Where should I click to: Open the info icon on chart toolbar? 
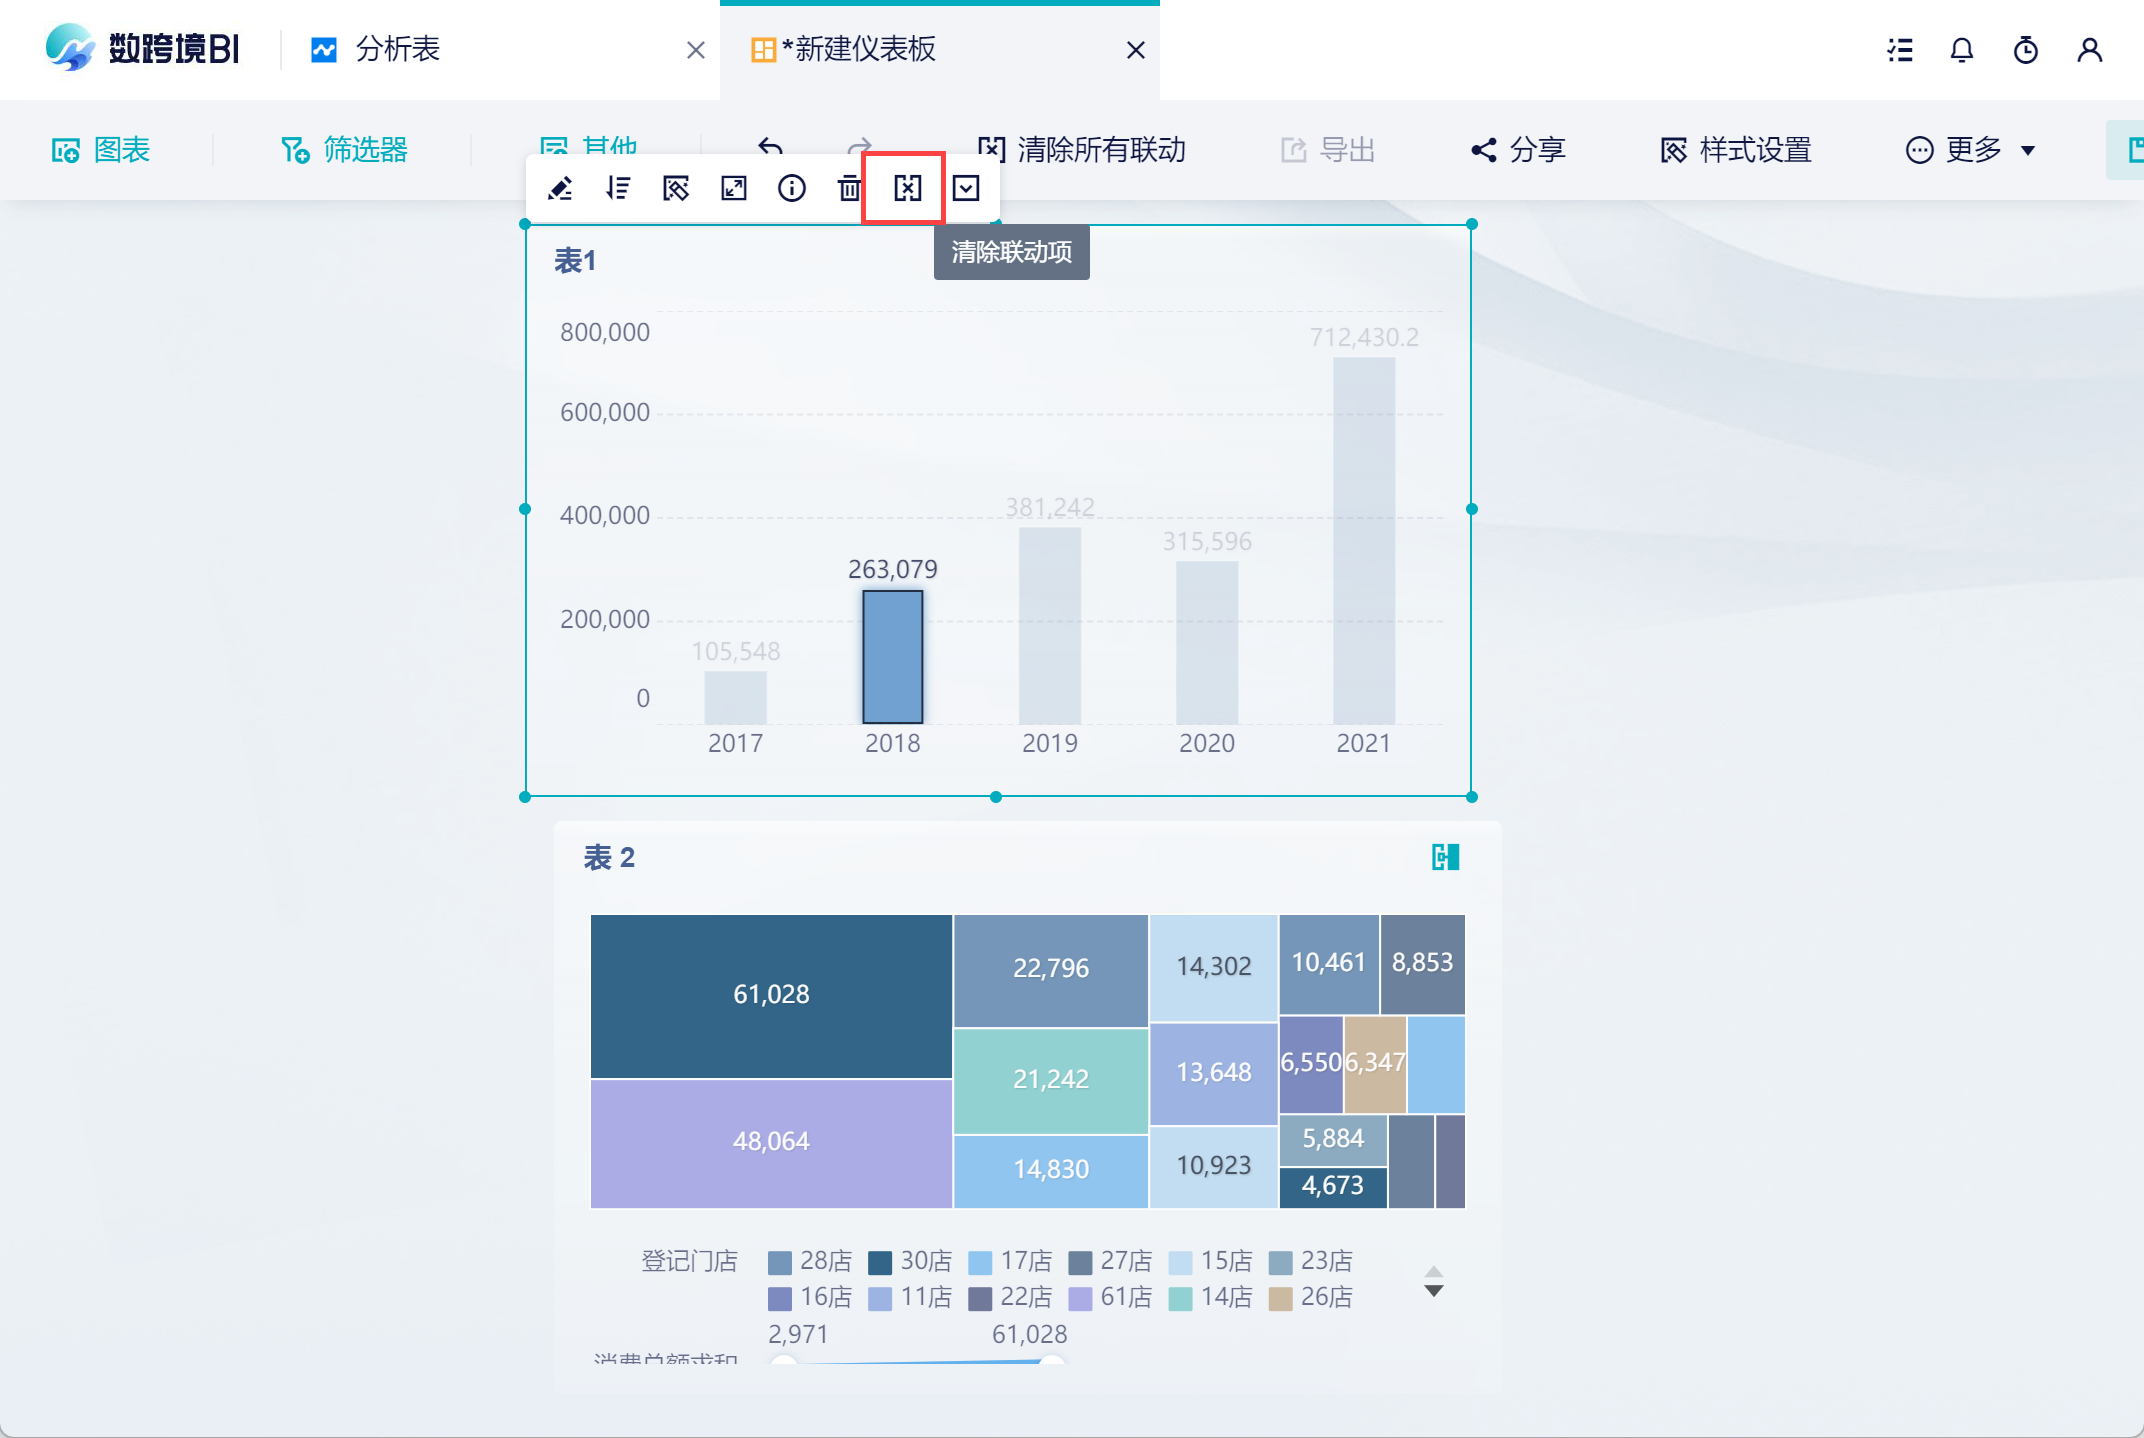coord(792,188)
